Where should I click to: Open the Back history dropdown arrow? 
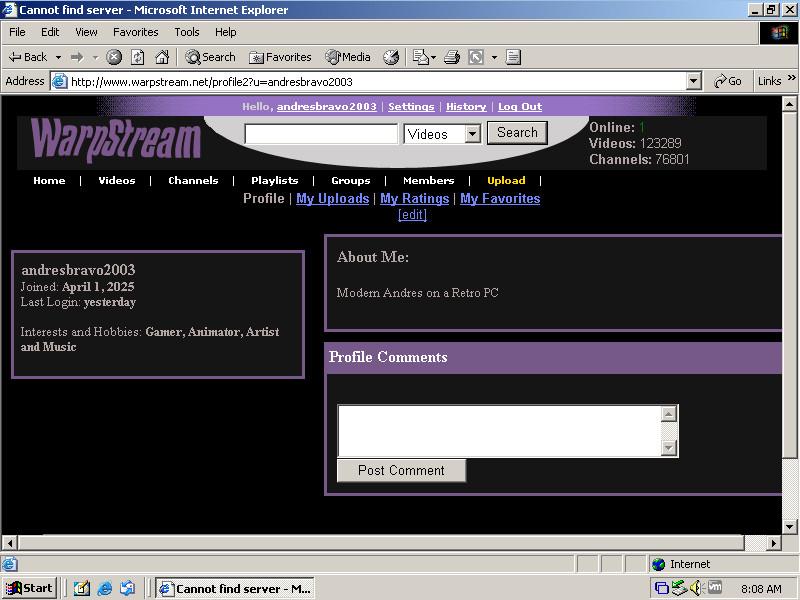coord(58,57)
